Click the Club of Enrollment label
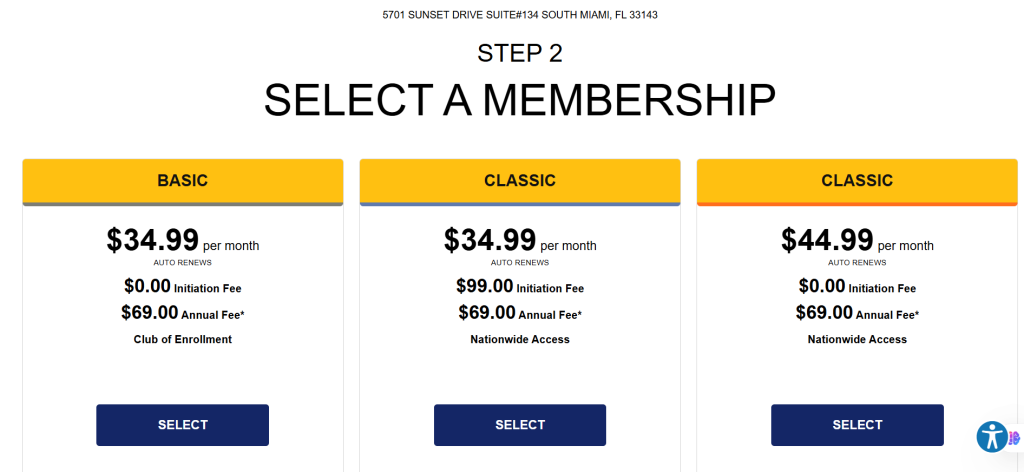 [183, 339]
